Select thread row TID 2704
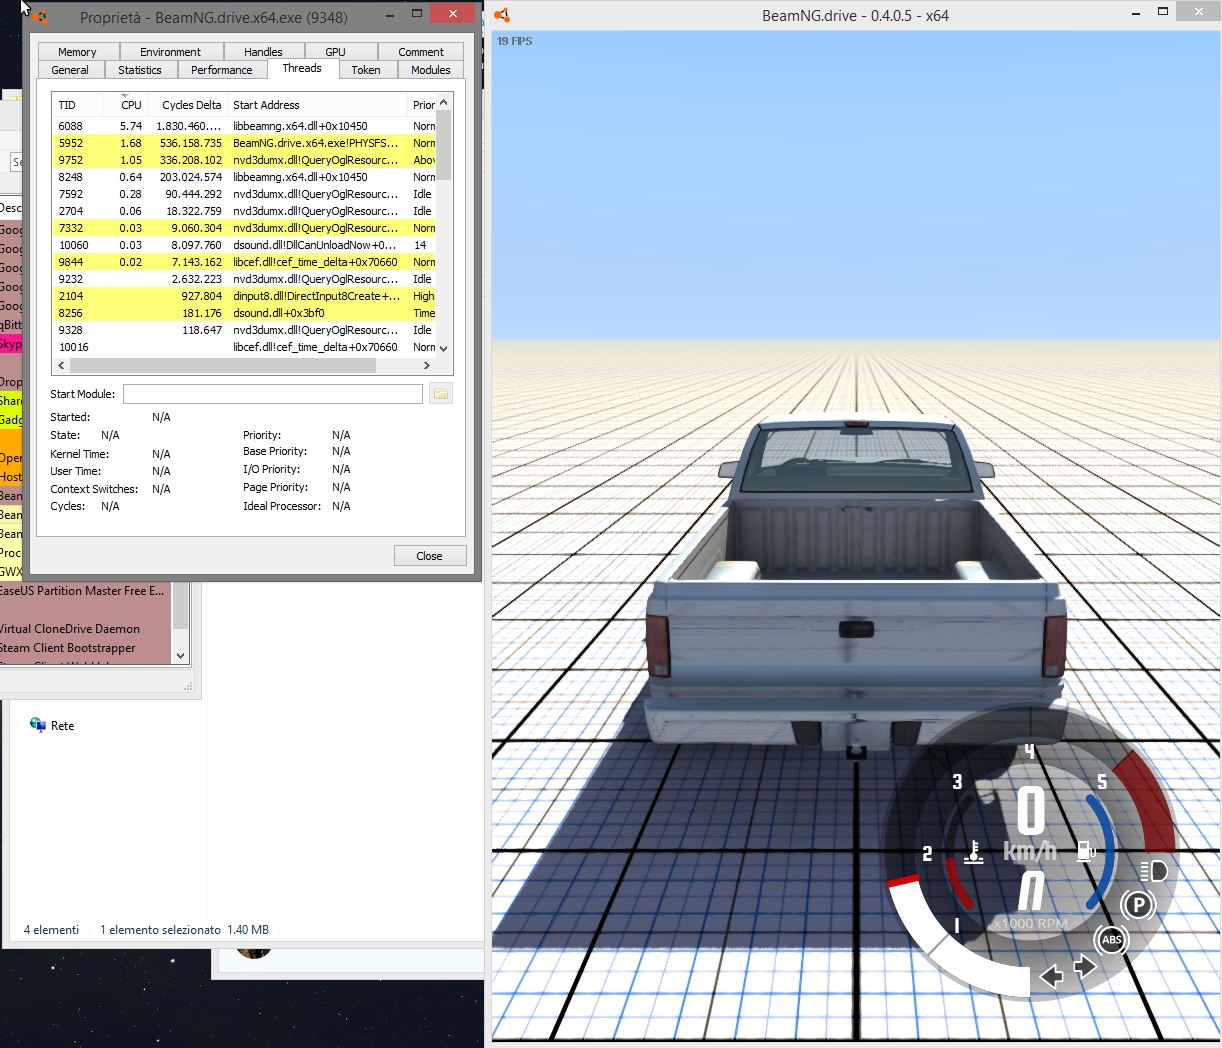The height and width of the screenshot is (1048, 1222). coord(245,211)
